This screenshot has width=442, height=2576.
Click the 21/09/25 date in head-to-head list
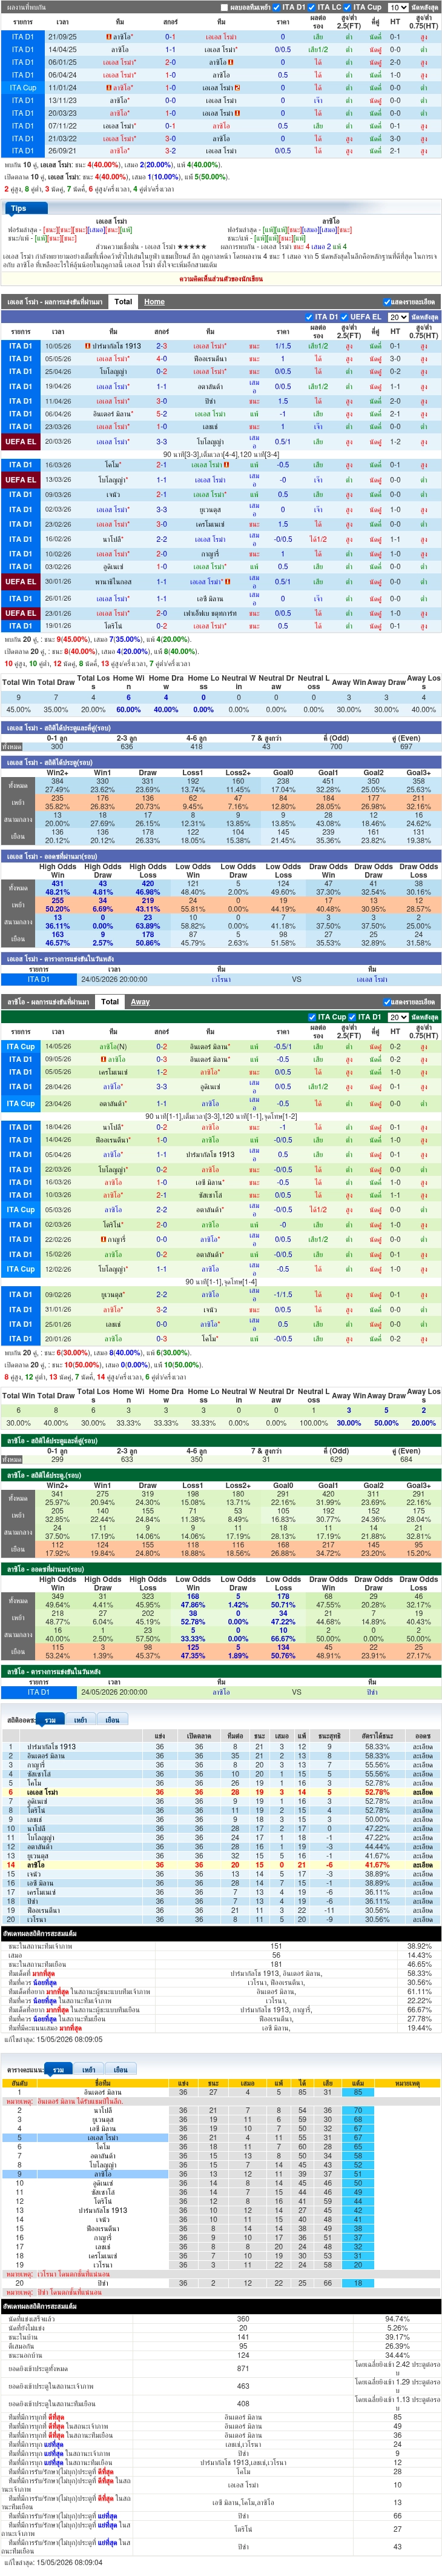coord(62,36)
